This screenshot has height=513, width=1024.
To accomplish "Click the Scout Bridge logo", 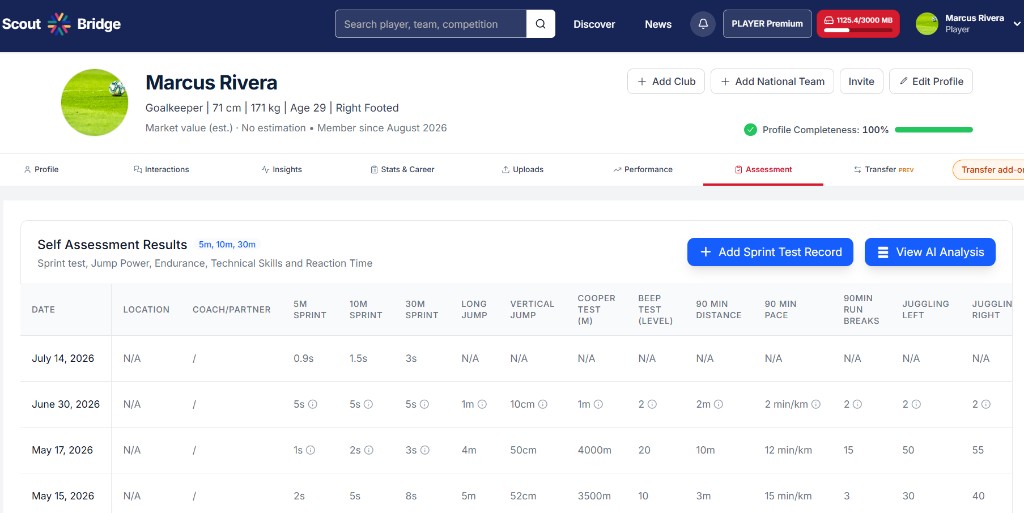I will (61, 24).
